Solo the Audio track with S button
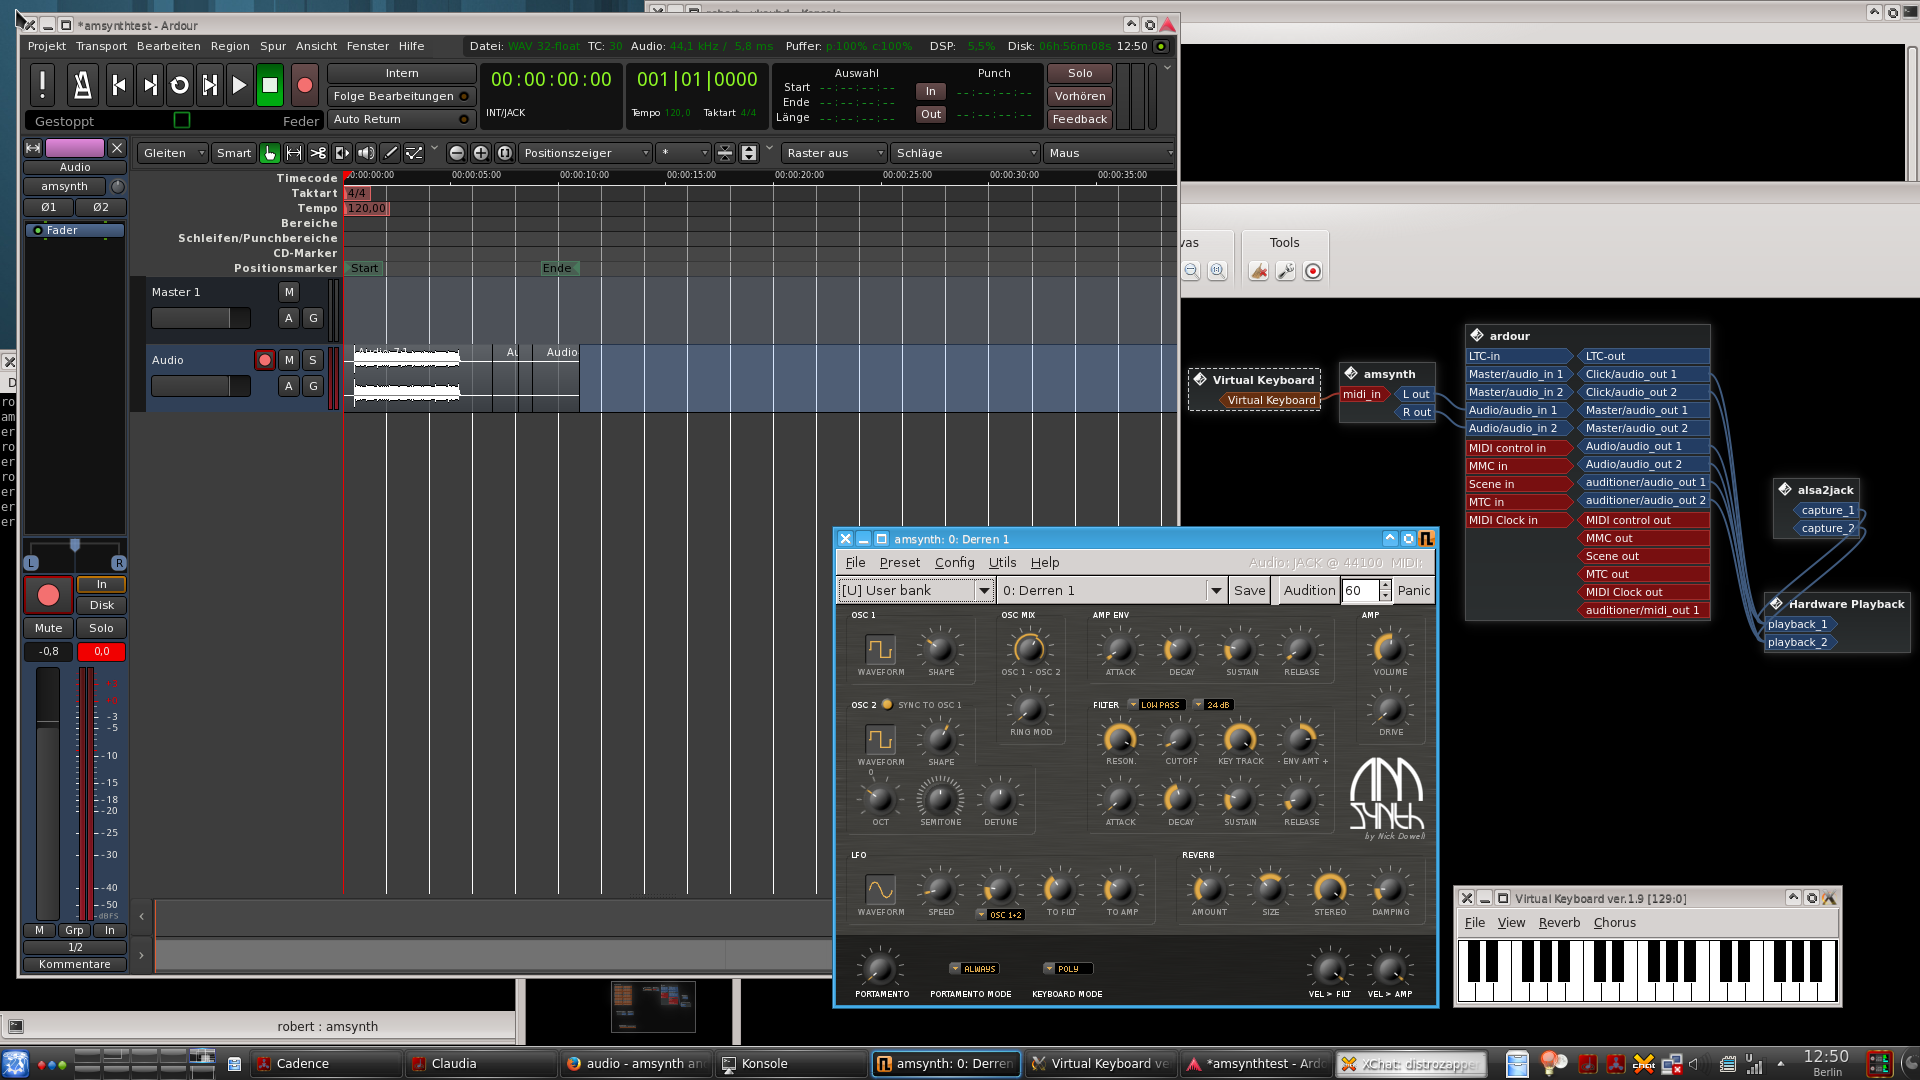This screenshot has width=1920, height=1080. (313, 360)
